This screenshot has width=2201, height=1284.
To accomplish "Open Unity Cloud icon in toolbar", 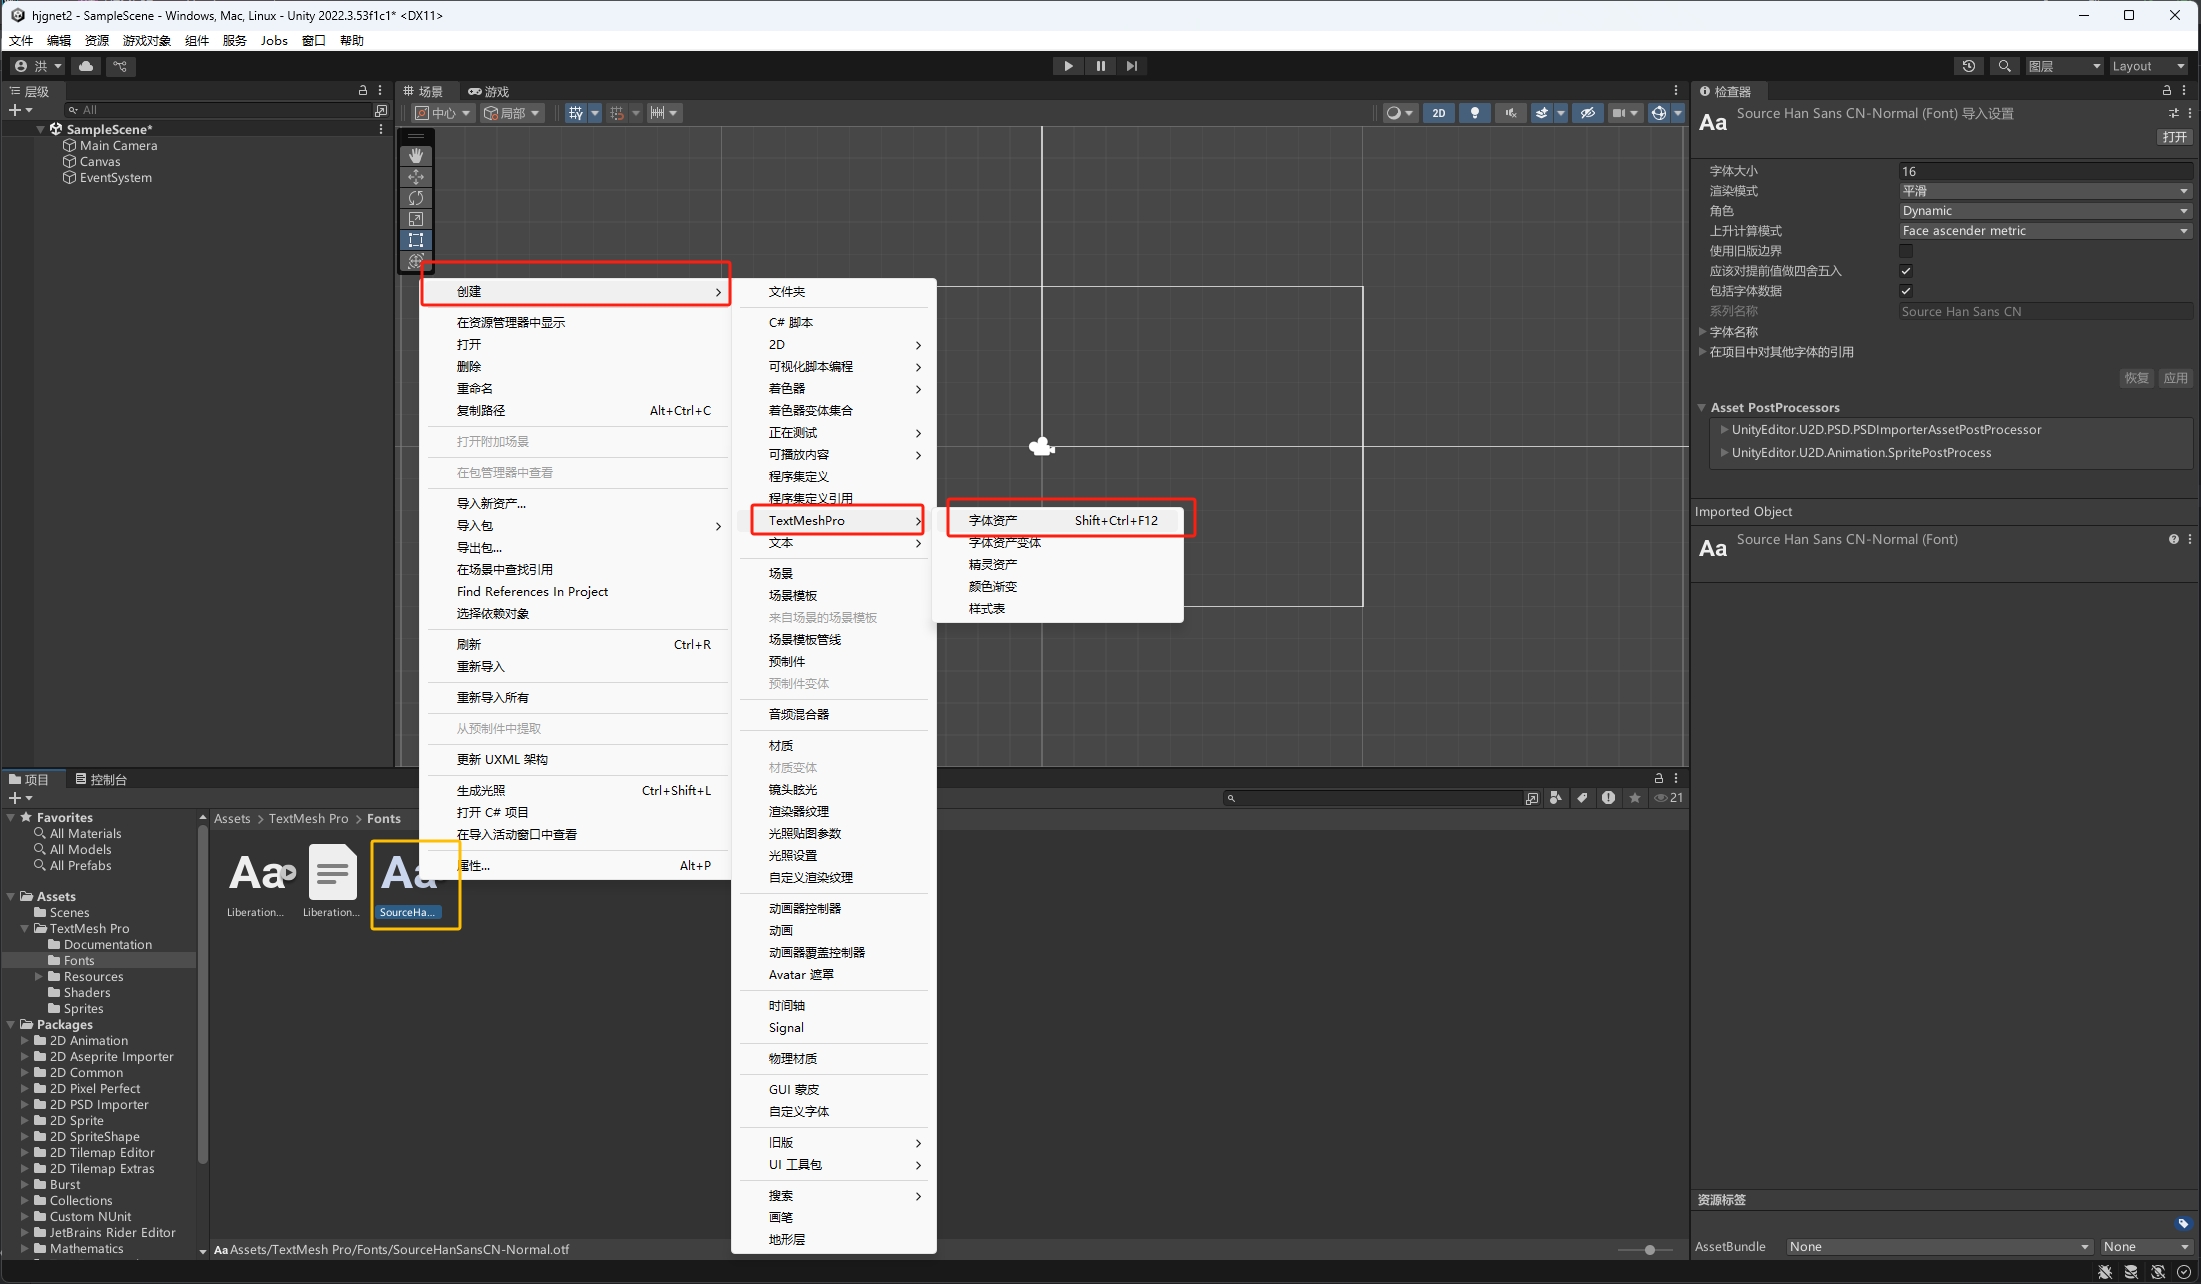I will click(87, 66).
